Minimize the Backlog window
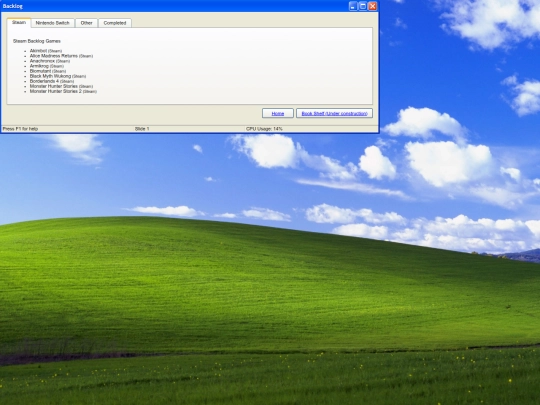 click(x=353, y=6)
